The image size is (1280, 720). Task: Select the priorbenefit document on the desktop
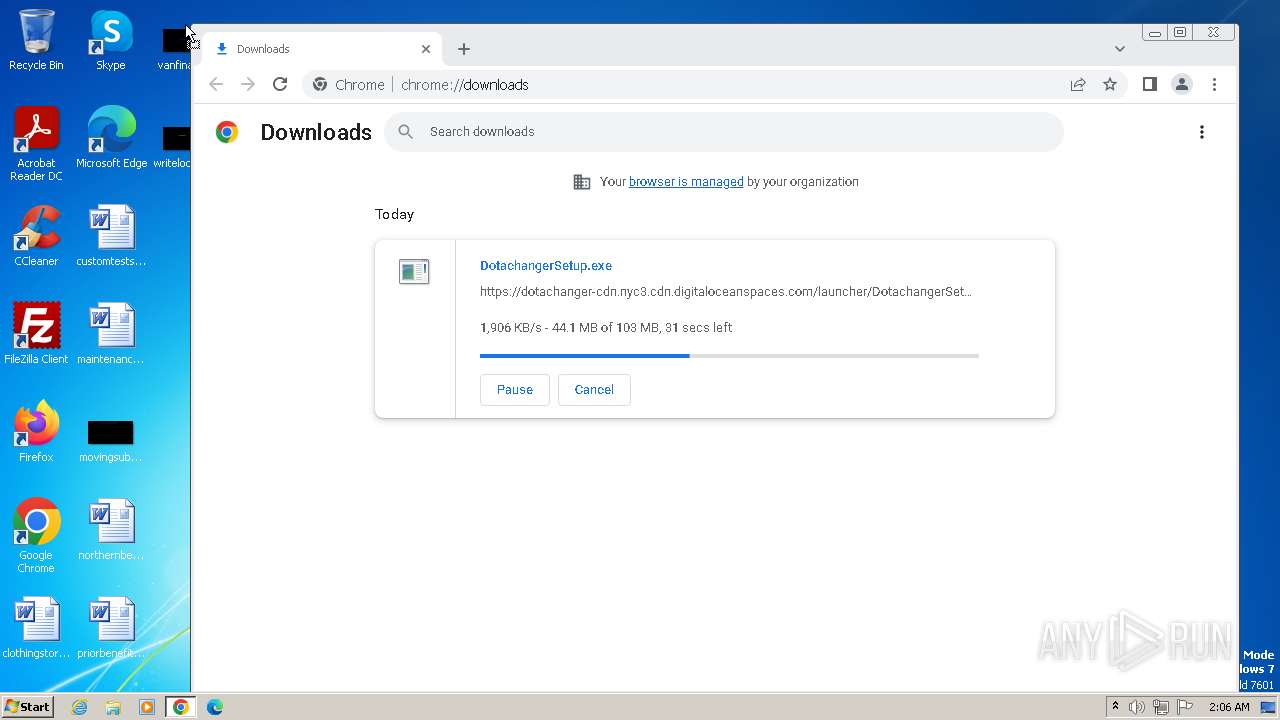tap(111, 628)
